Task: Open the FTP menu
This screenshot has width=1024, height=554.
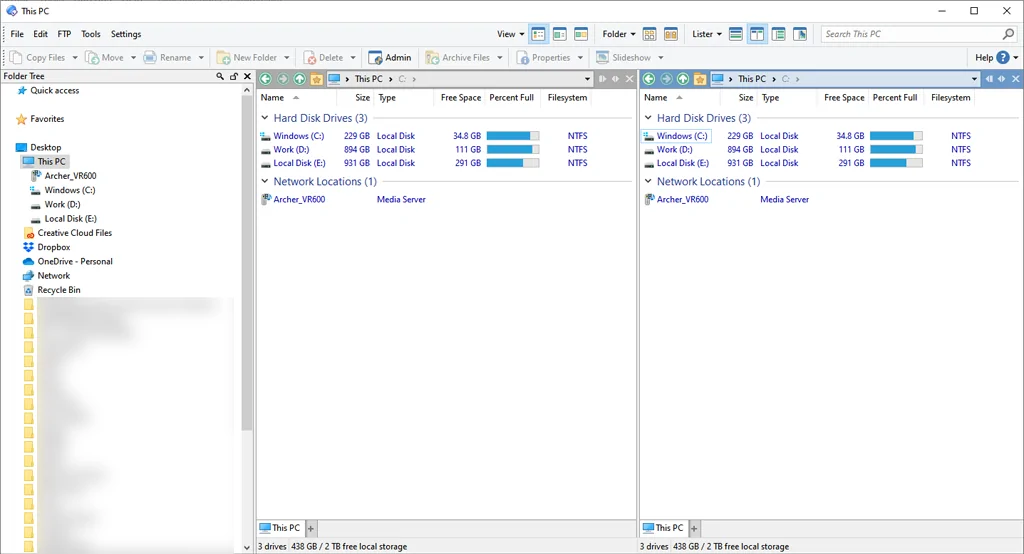Action: tap(64, 34)
